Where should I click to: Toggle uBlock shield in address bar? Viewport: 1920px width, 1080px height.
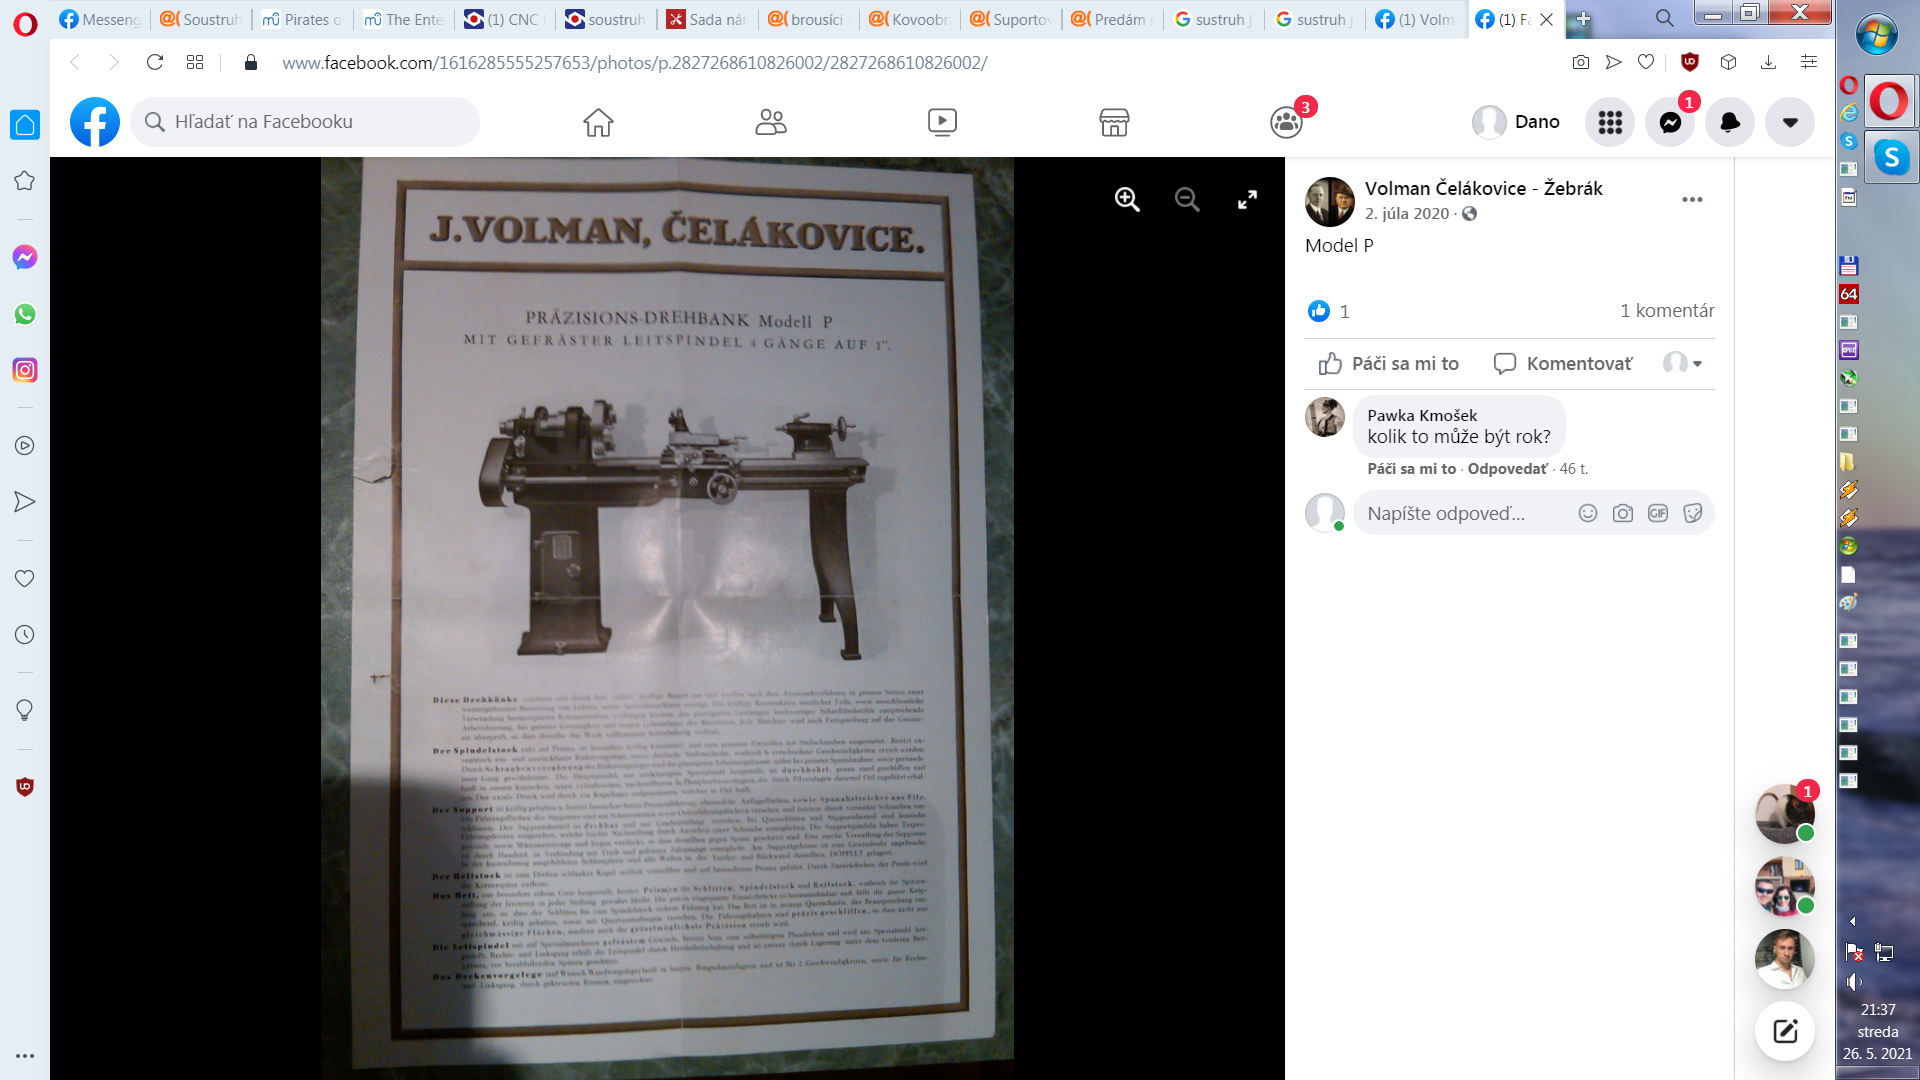(1690, 62)
